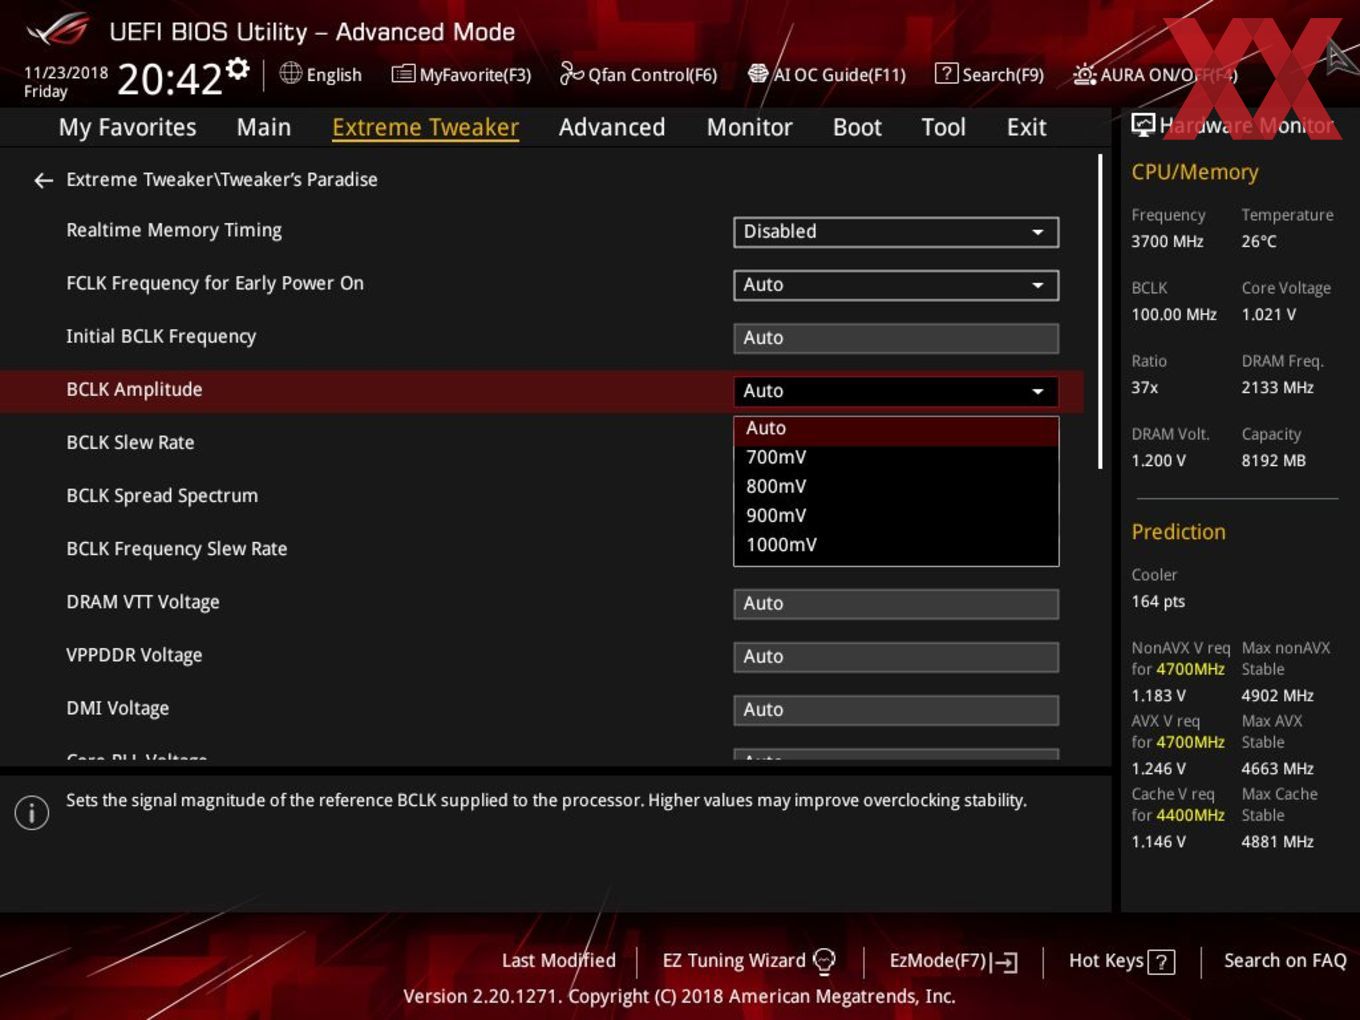Expand FCLK Frequency for Early Power On dropdown
This screenshot has height=1020, width=1360.
point(896,285)
